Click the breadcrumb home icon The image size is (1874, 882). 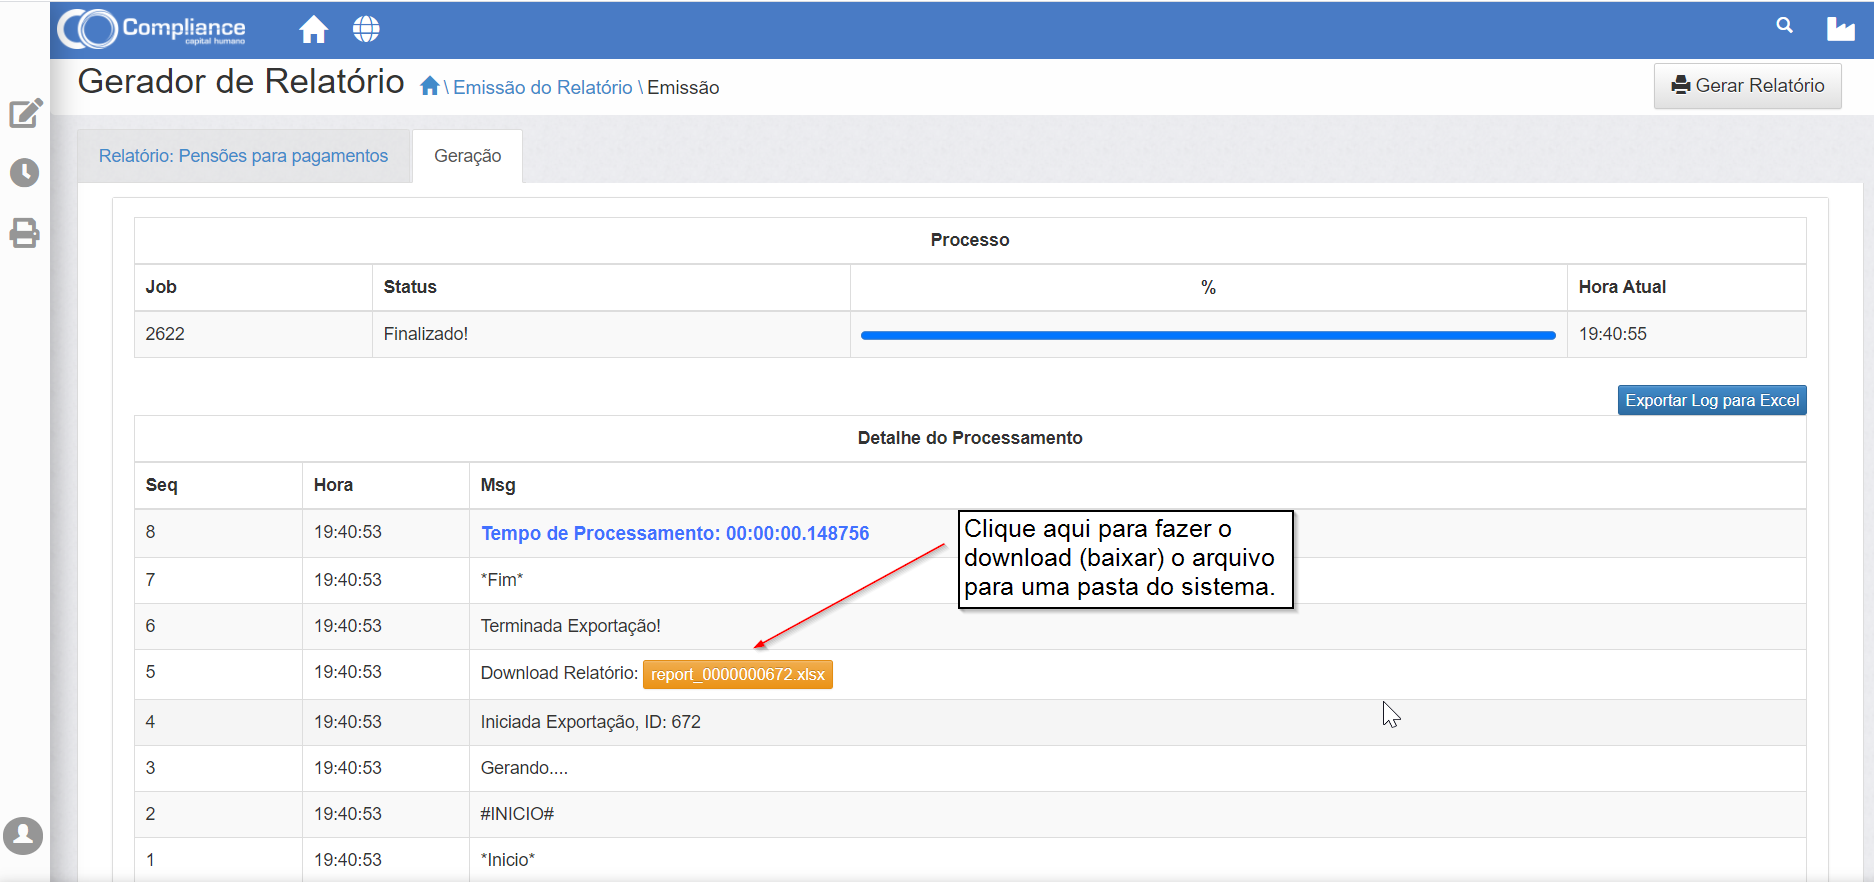[x=430, y=86]
